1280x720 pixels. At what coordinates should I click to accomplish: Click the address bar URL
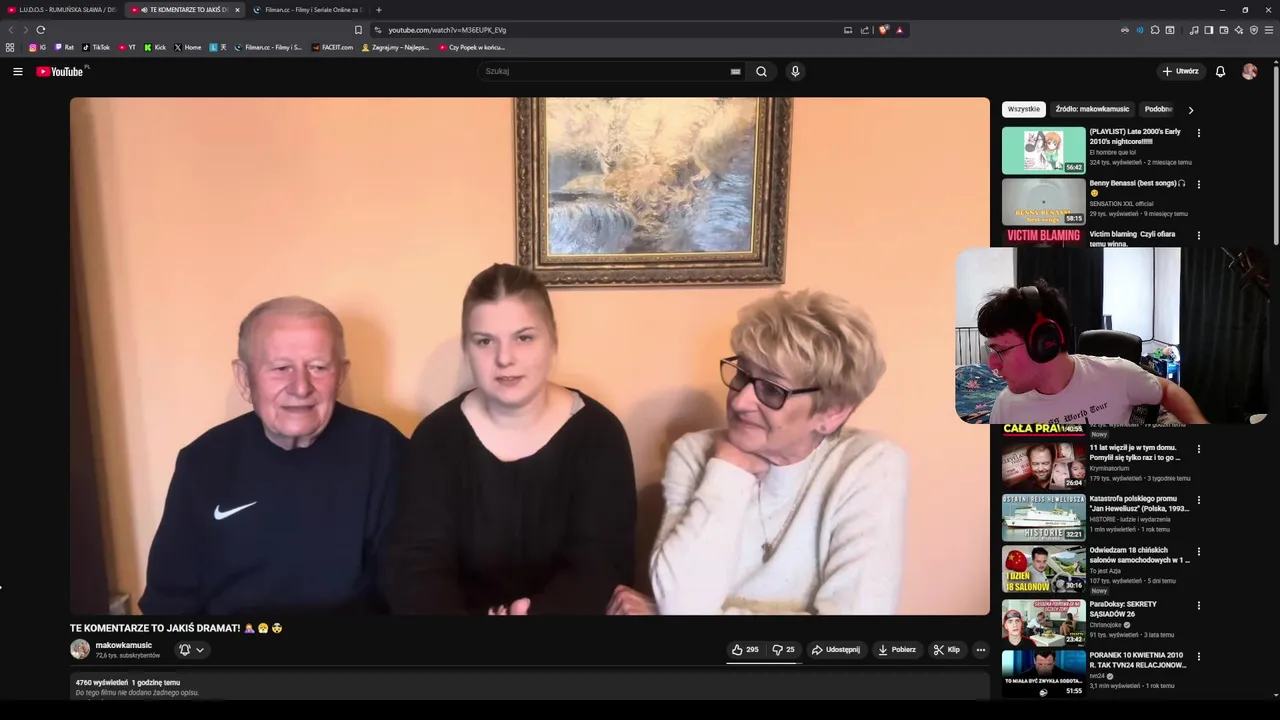tap(447, 30)
